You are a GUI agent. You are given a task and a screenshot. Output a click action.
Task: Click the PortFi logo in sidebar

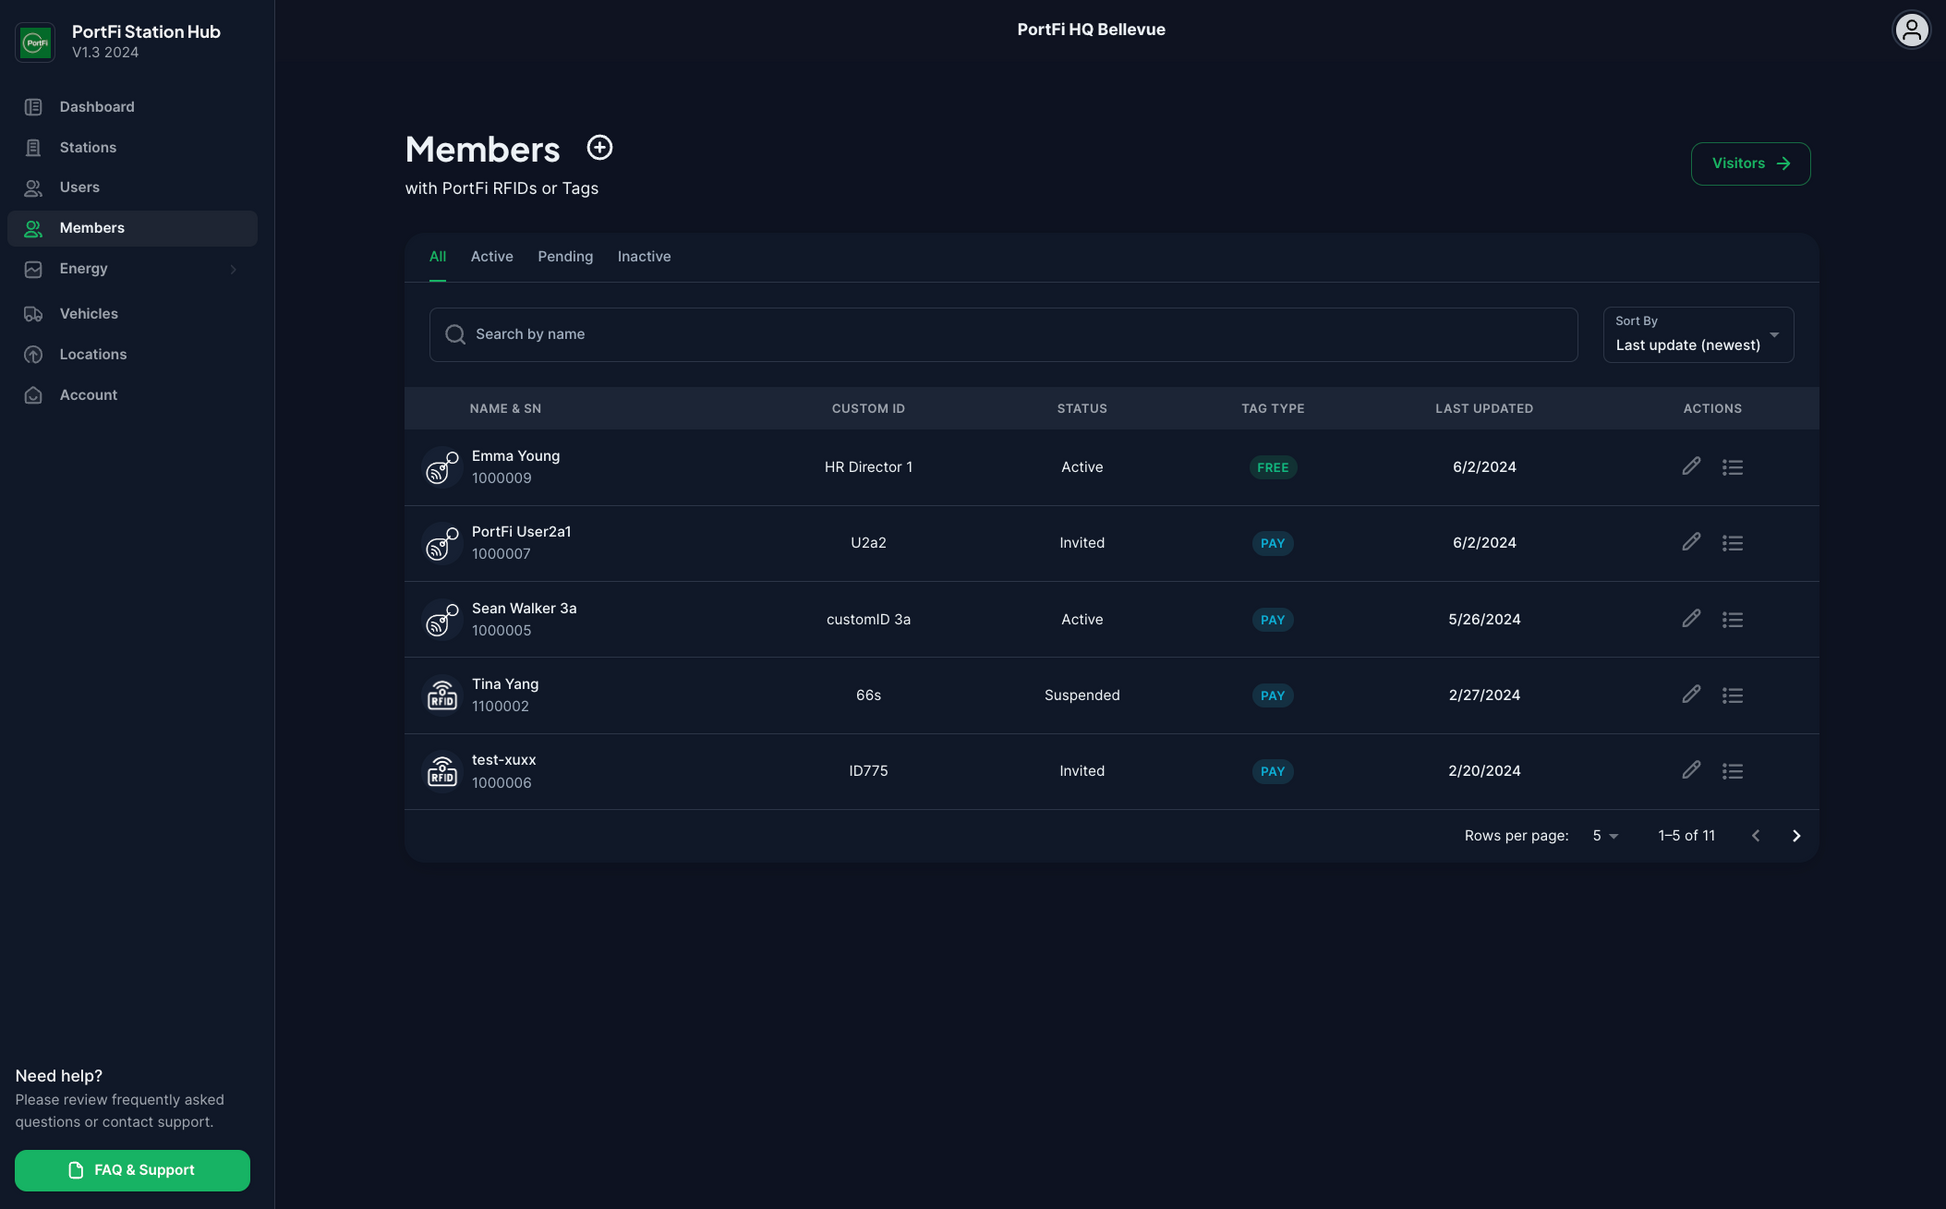point(35,42)
